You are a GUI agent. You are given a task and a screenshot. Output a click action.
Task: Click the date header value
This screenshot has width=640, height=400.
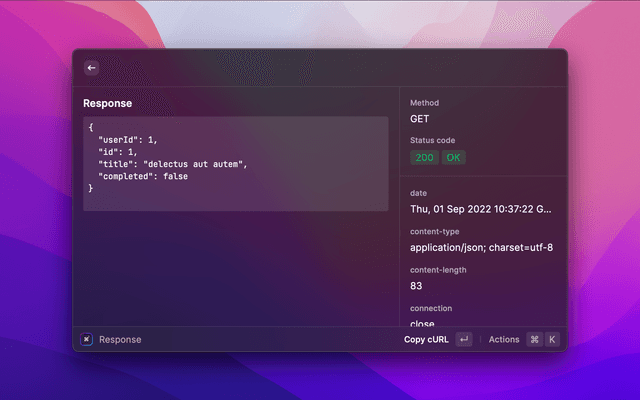[480, 209]
